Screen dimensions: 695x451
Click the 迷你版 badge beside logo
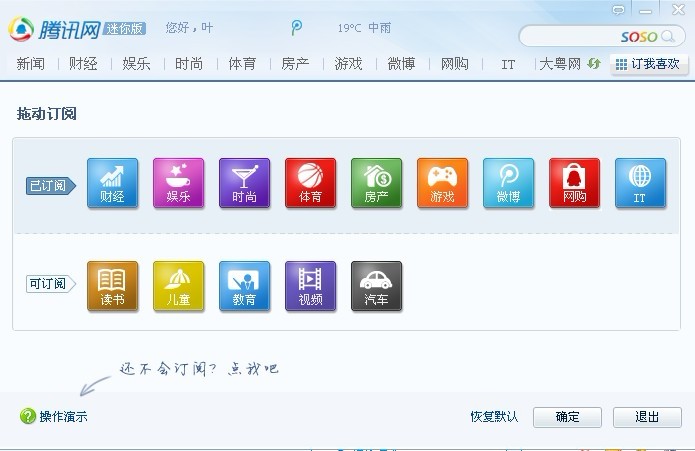point(125,29)
